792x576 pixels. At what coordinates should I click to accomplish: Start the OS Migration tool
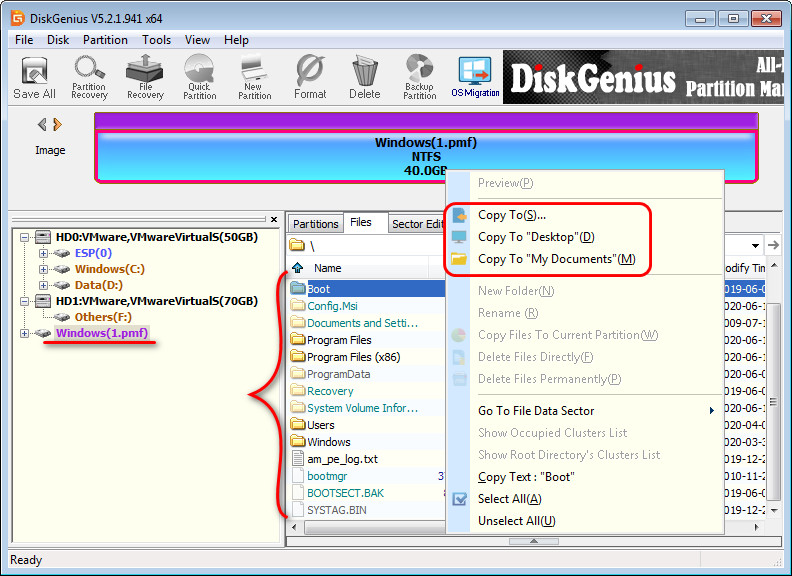[475, 77]
